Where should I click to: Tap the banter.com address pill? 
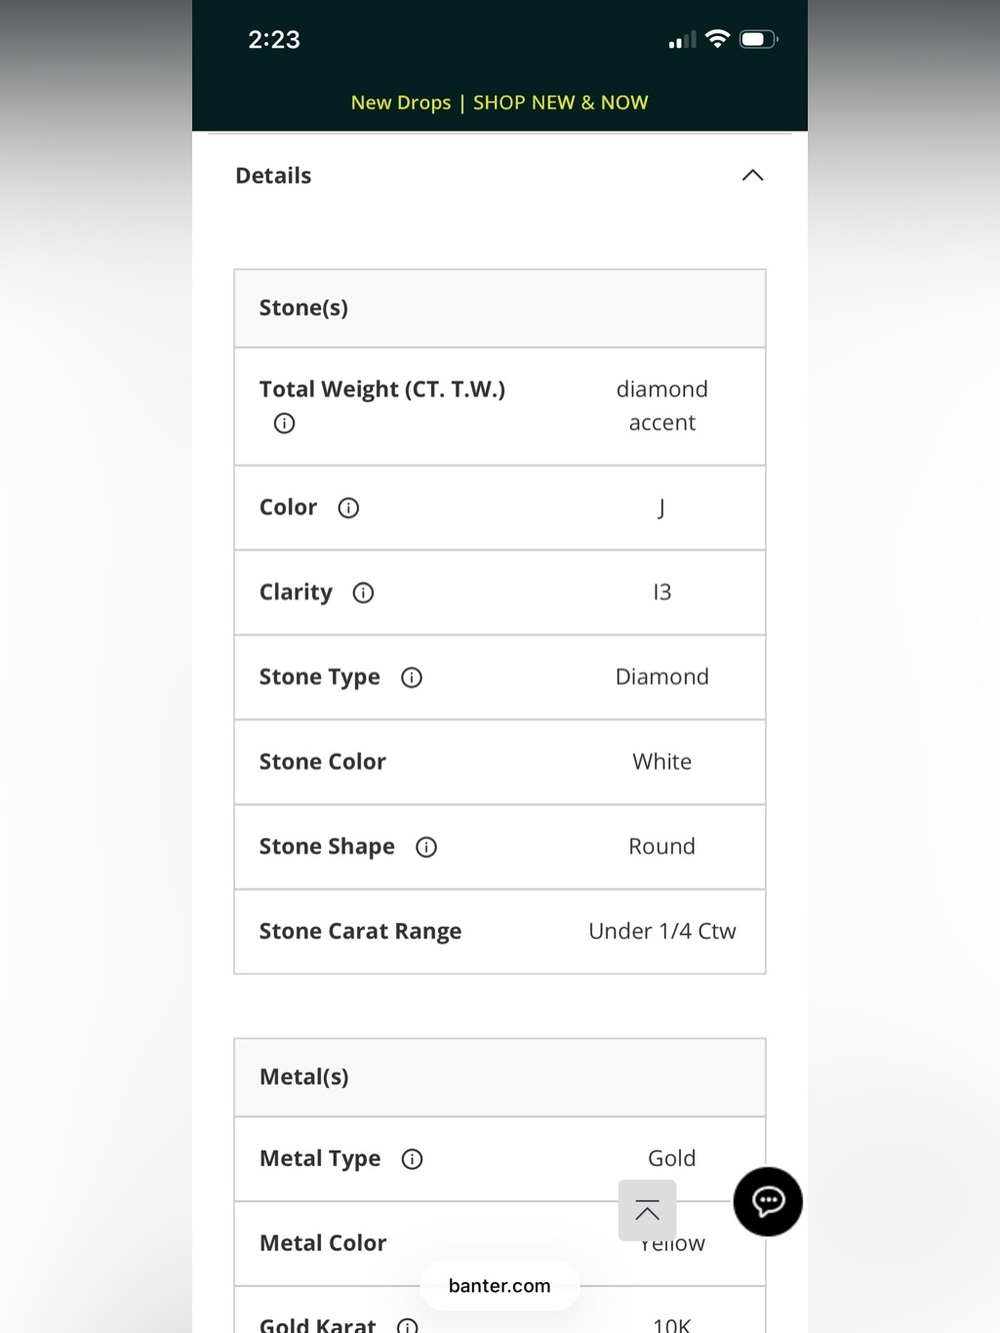[x=499, y=1285]
